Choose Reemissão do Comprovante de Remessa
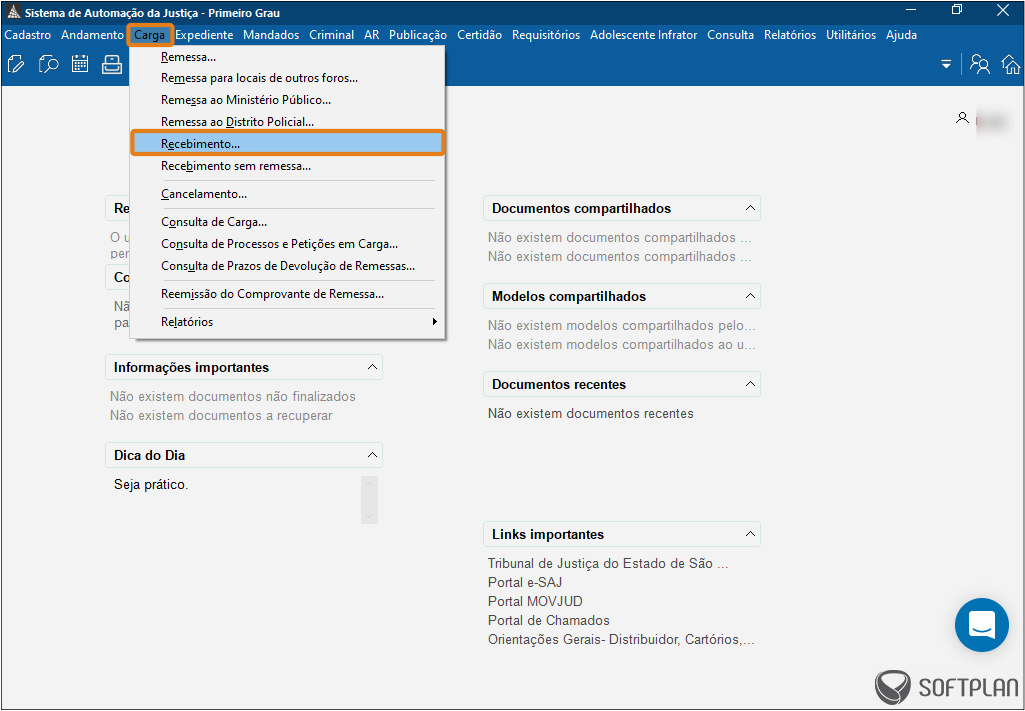This screenshot has width=1025, height=711. tap(288, 294)
